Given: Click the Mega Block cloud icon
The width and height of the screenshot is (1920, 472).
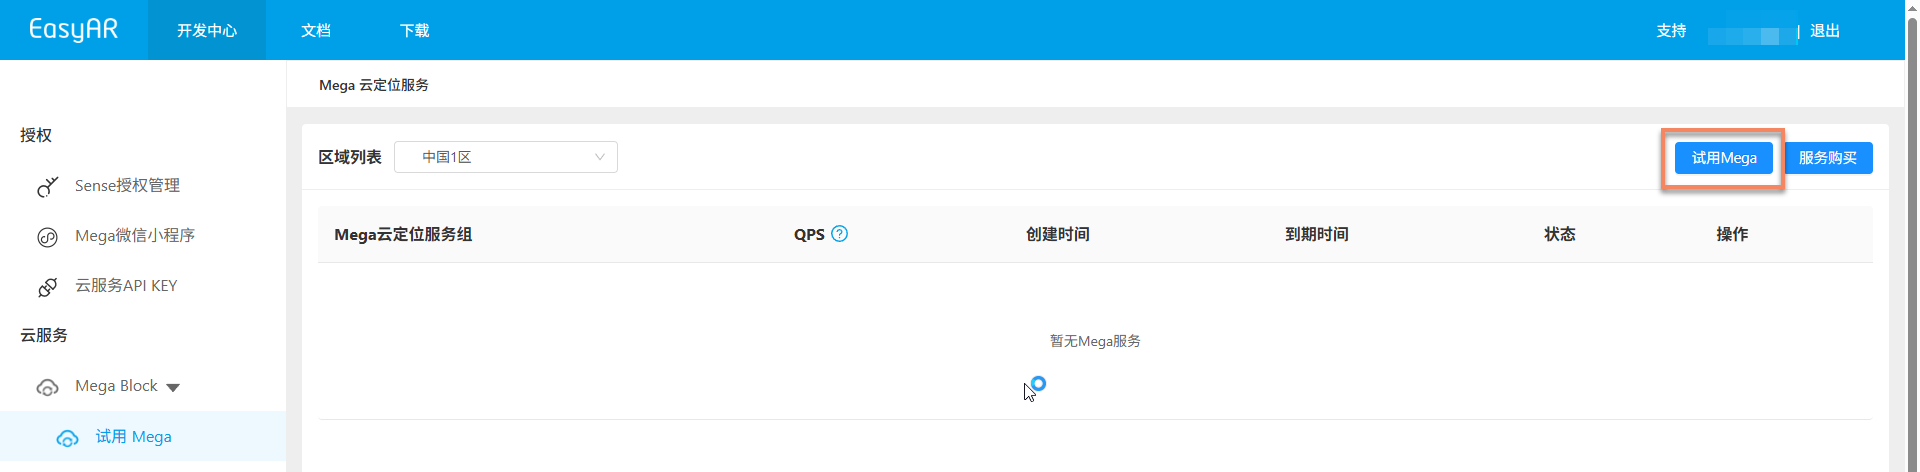Looking at the screenshot, I should pos(47,387).
